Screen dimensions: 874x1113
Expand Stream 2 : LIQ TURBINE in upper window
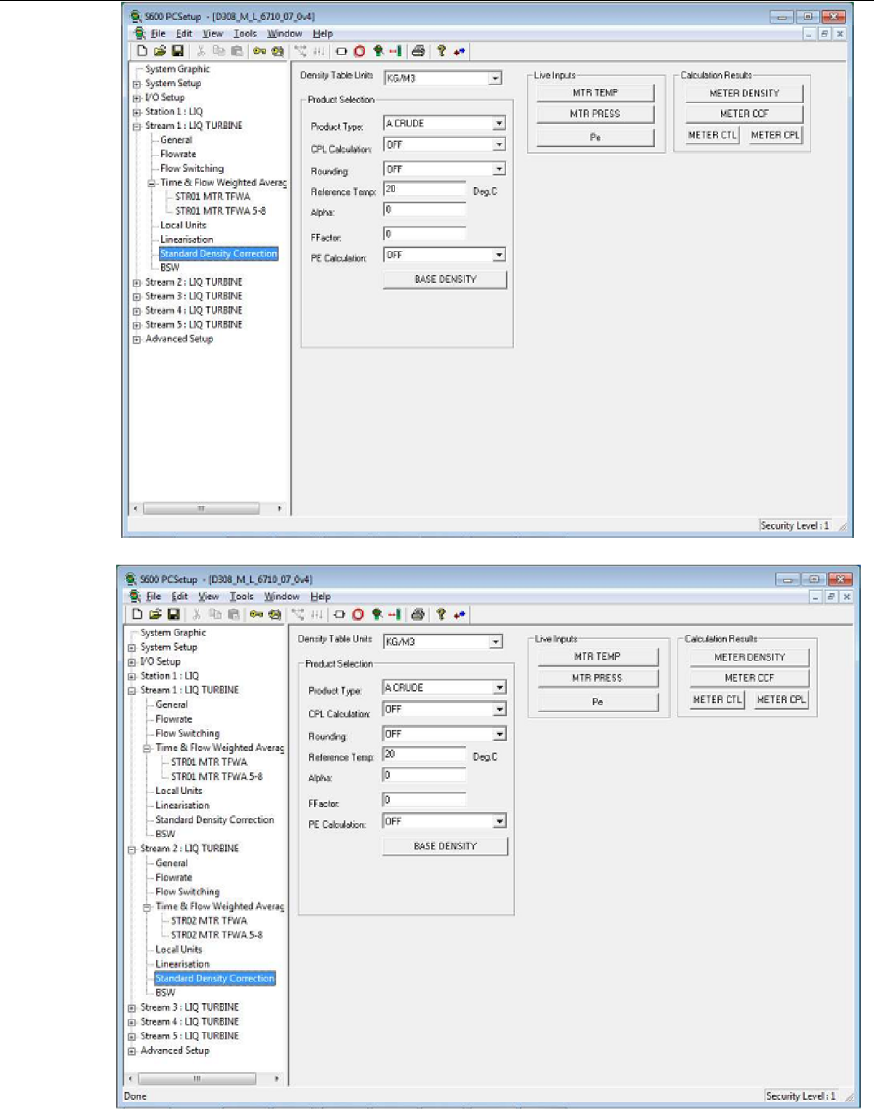click(x=137, y=283)
